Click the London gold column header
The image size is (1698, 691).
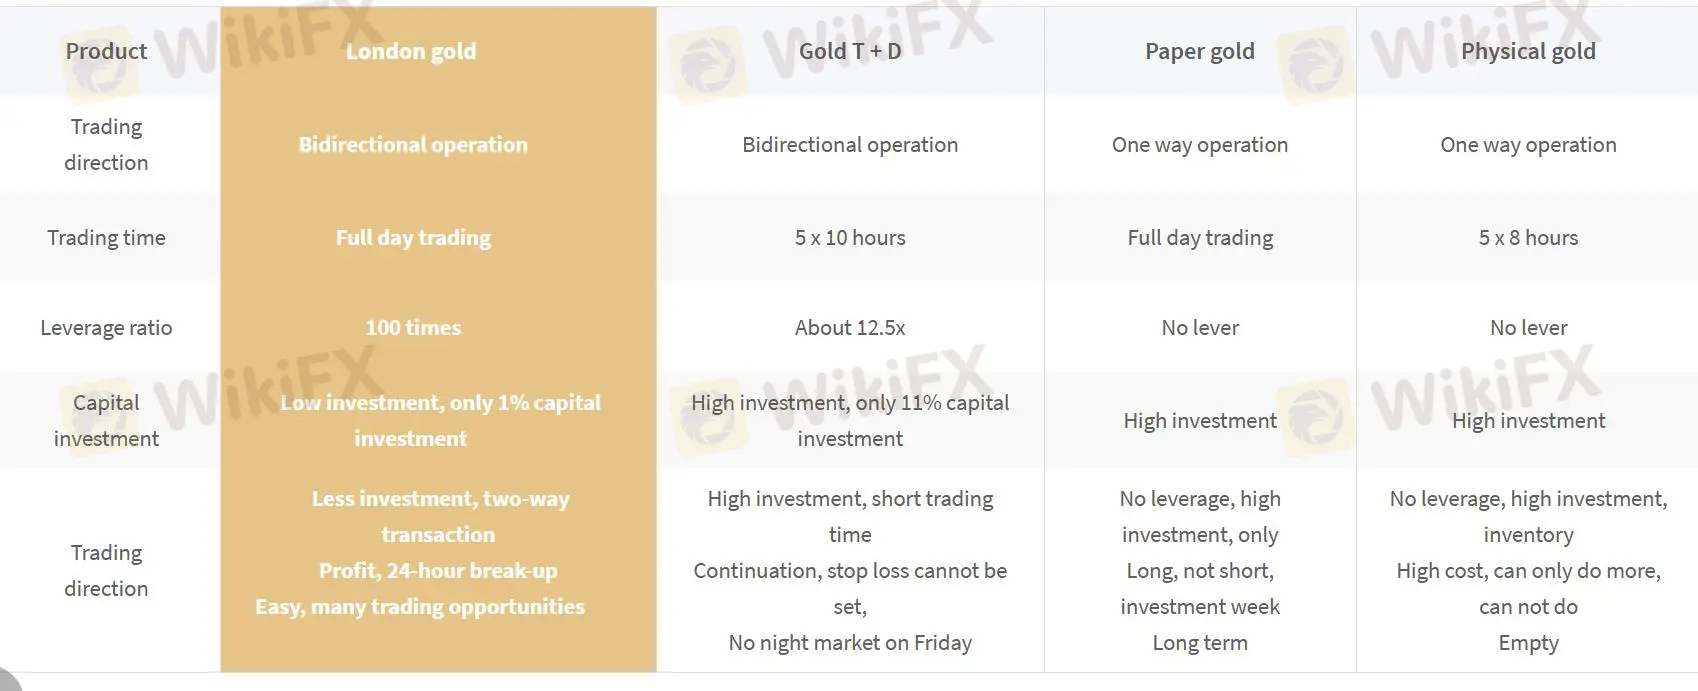[x=411, y=52]
